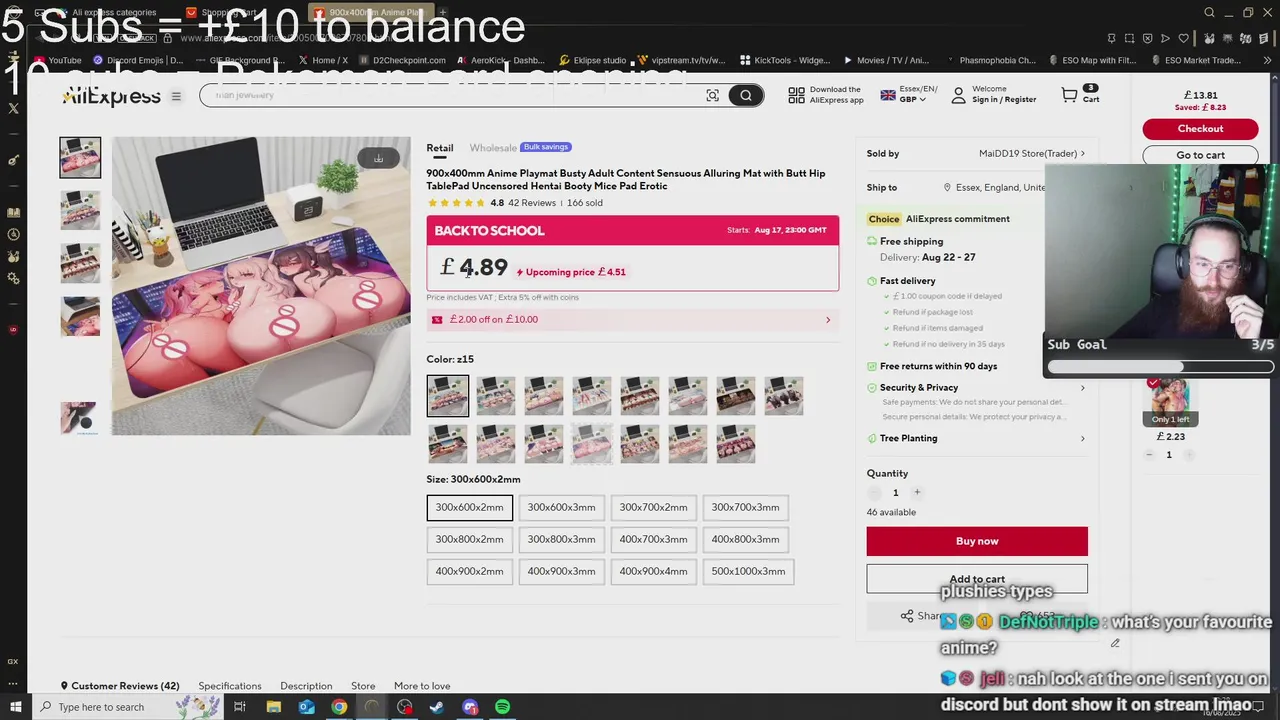Select size 300x700x3mm
1280x720 pixels.
745,507
